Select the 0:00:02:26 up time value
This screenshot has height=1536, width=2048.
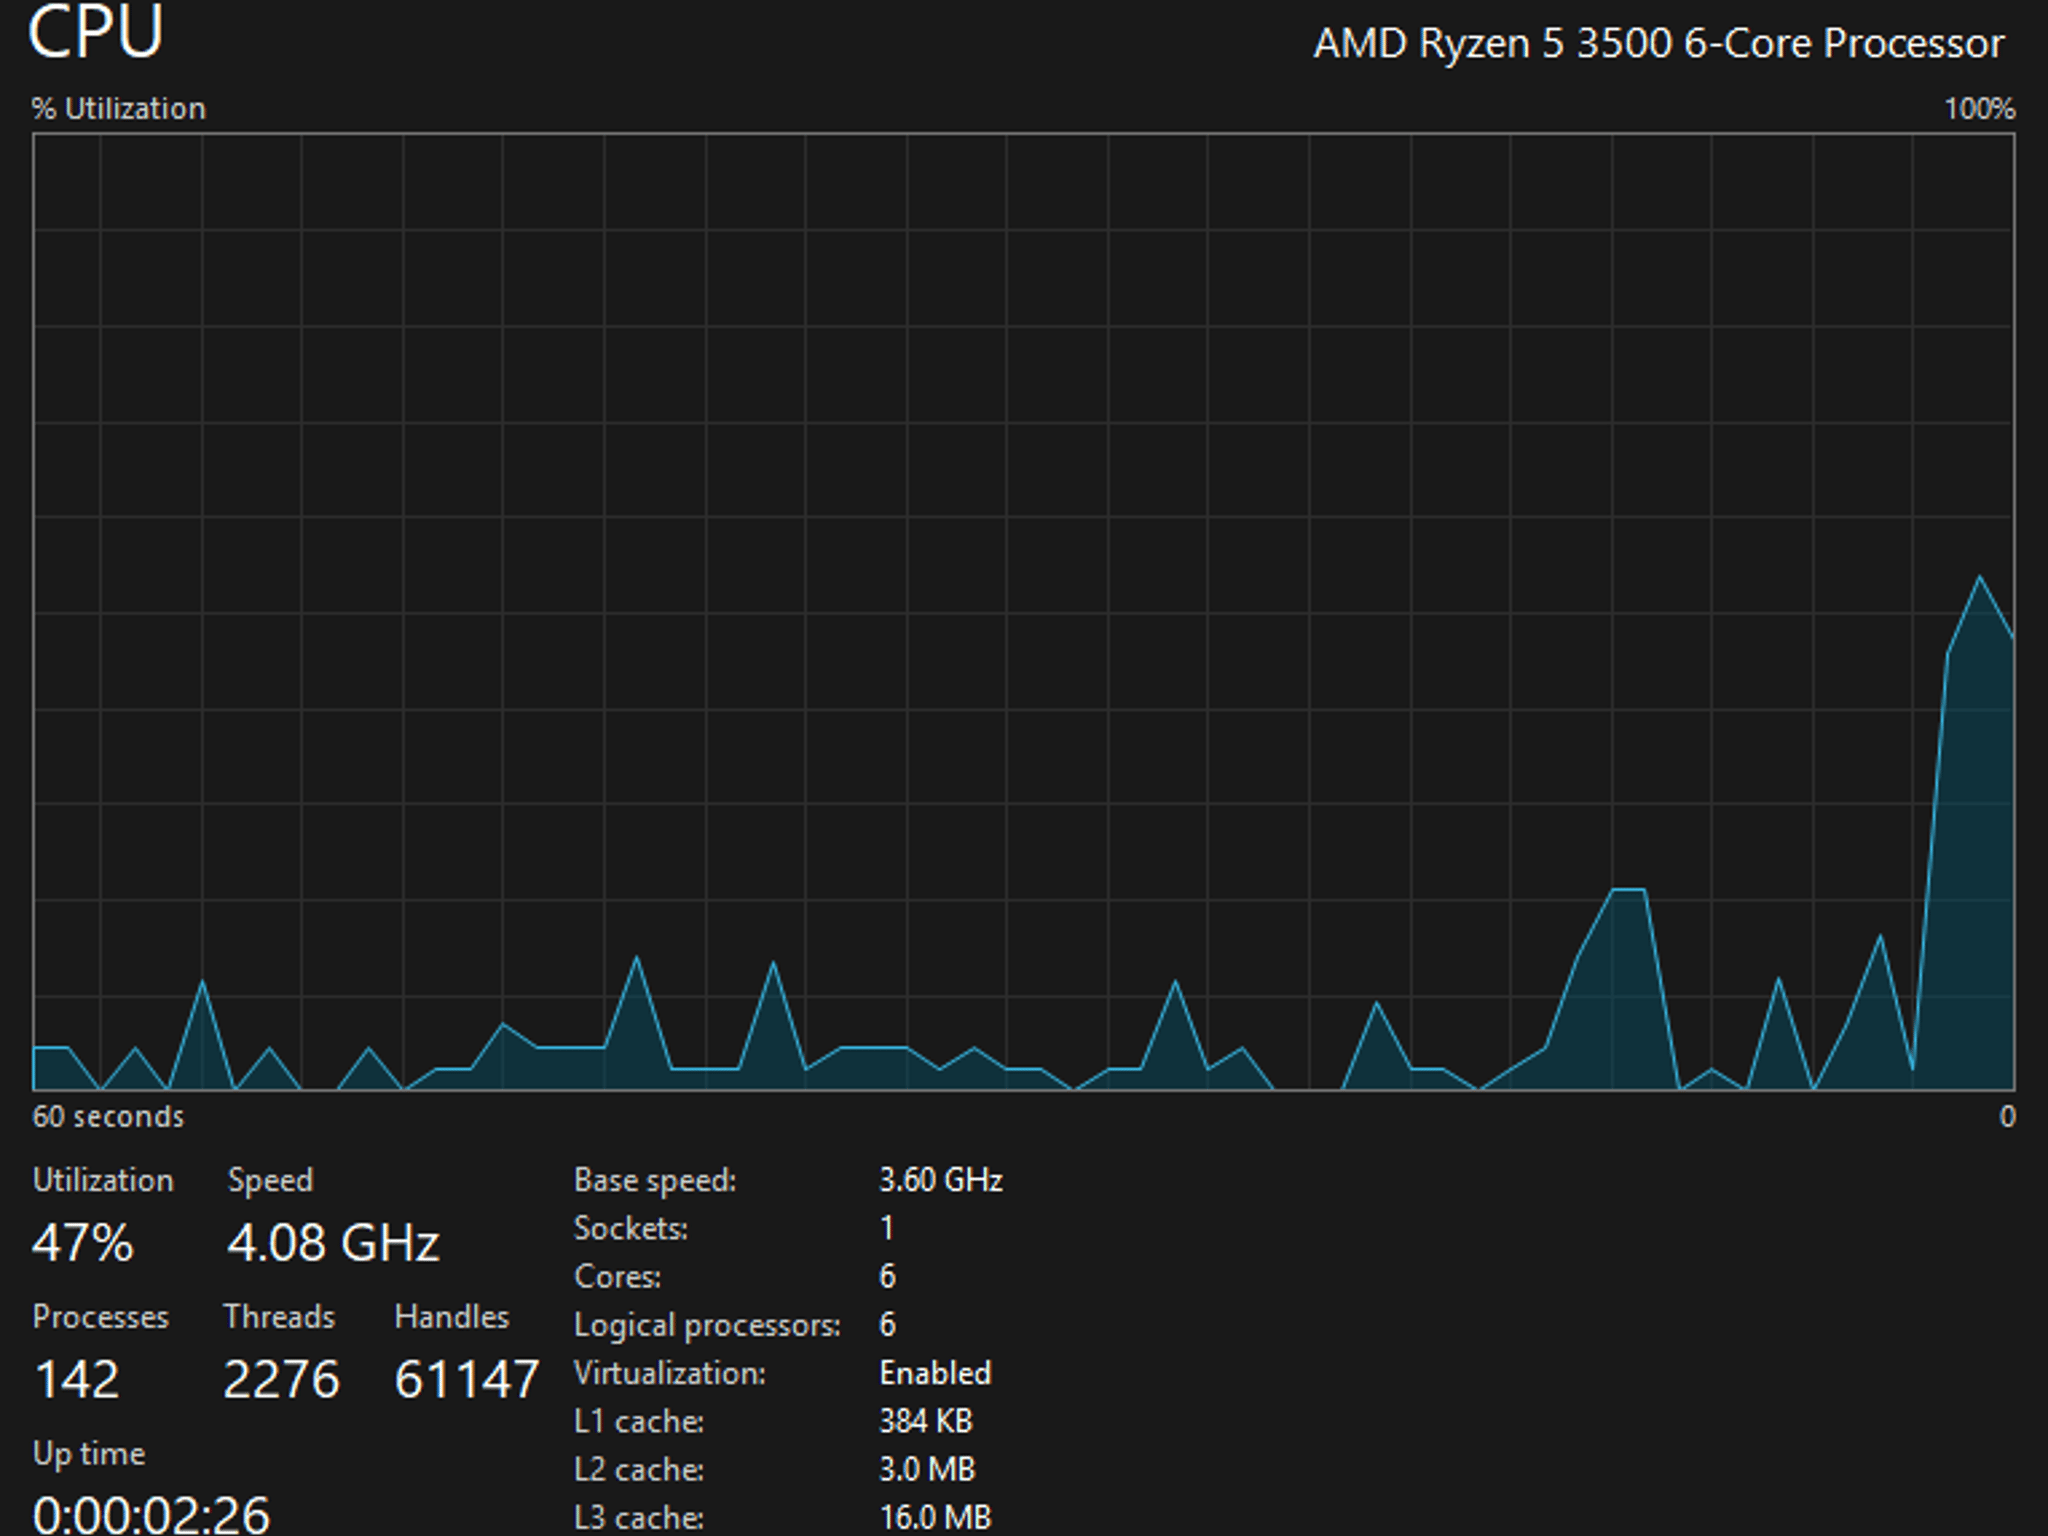[151, 1515]
